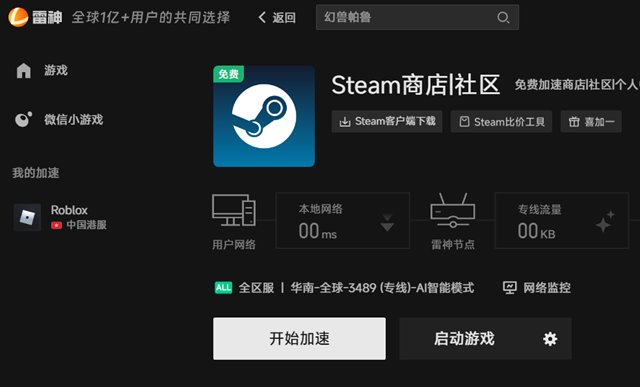Click the price-tool icon in Steam比价工具
640x387 pixels.
click(464, 122)
